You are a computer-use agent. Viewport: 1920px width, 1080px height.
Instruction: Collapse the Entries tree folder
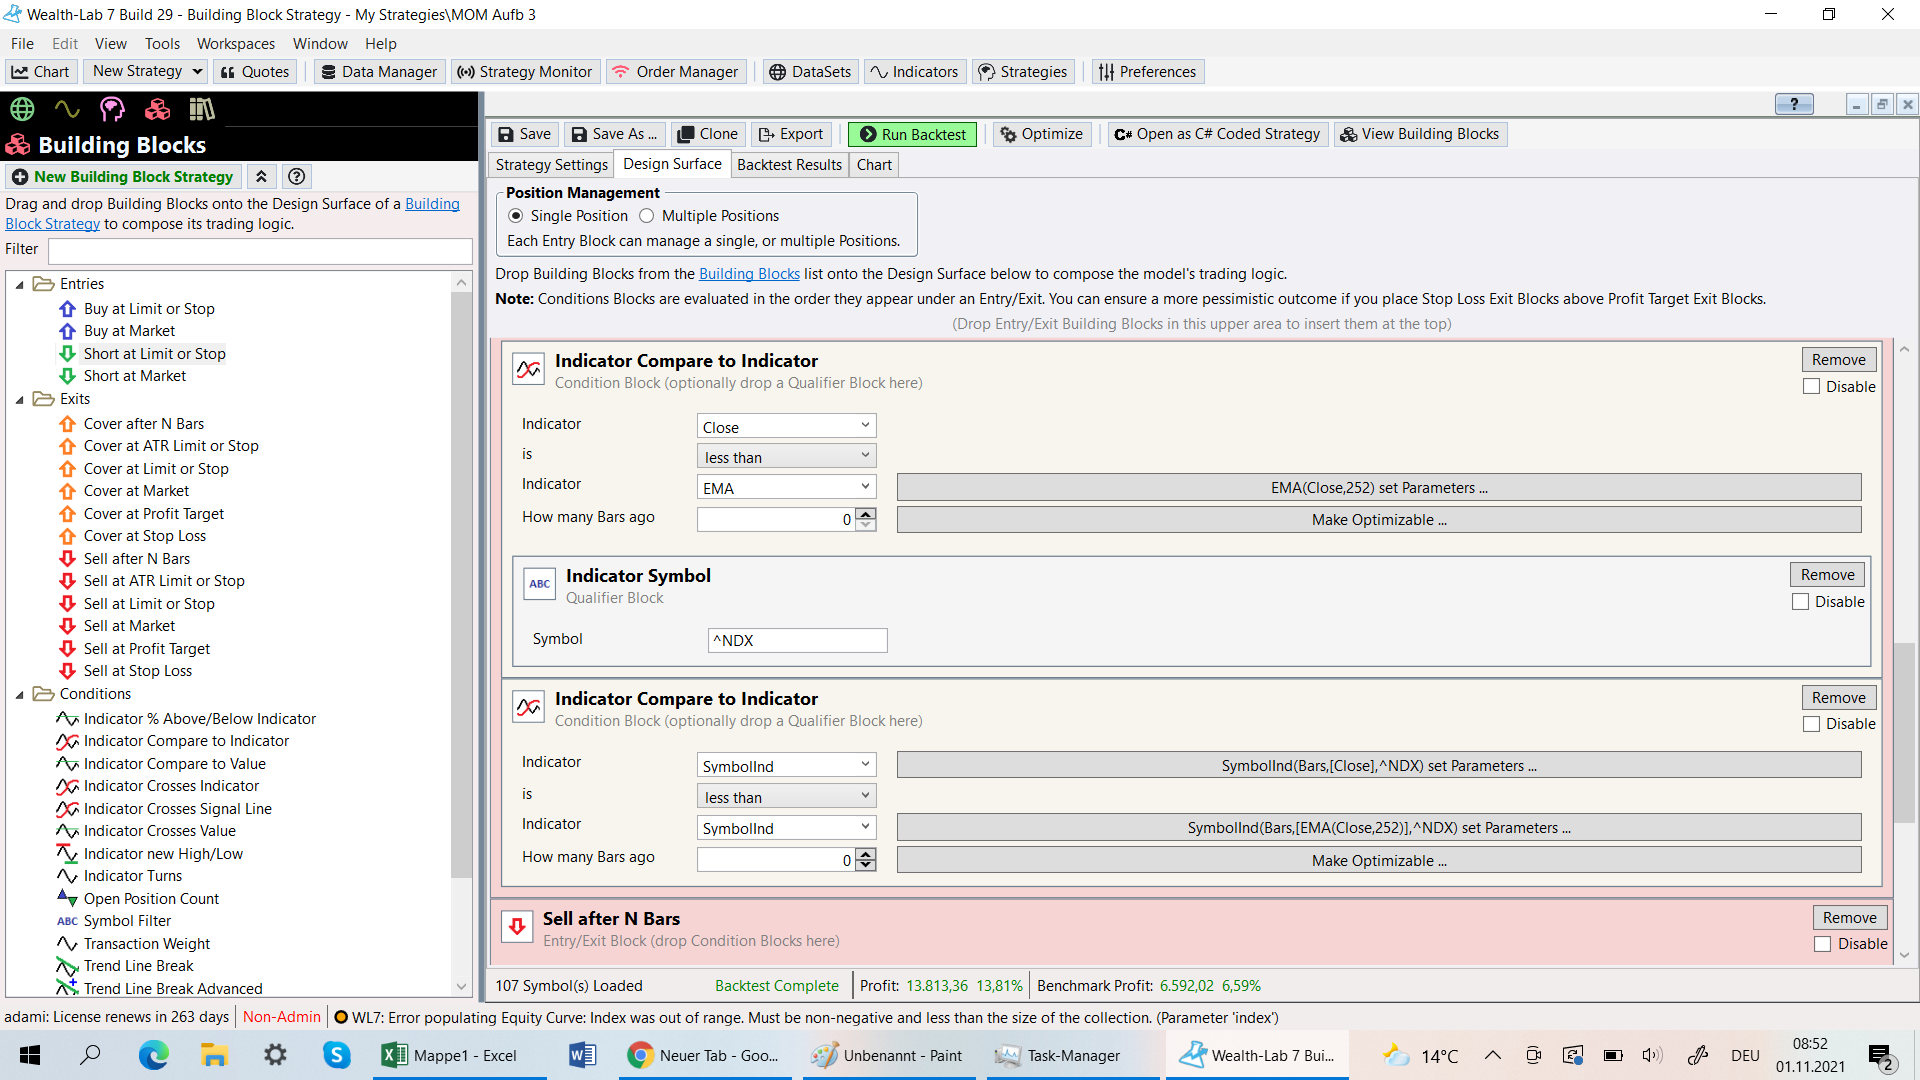tap(19, 285)
